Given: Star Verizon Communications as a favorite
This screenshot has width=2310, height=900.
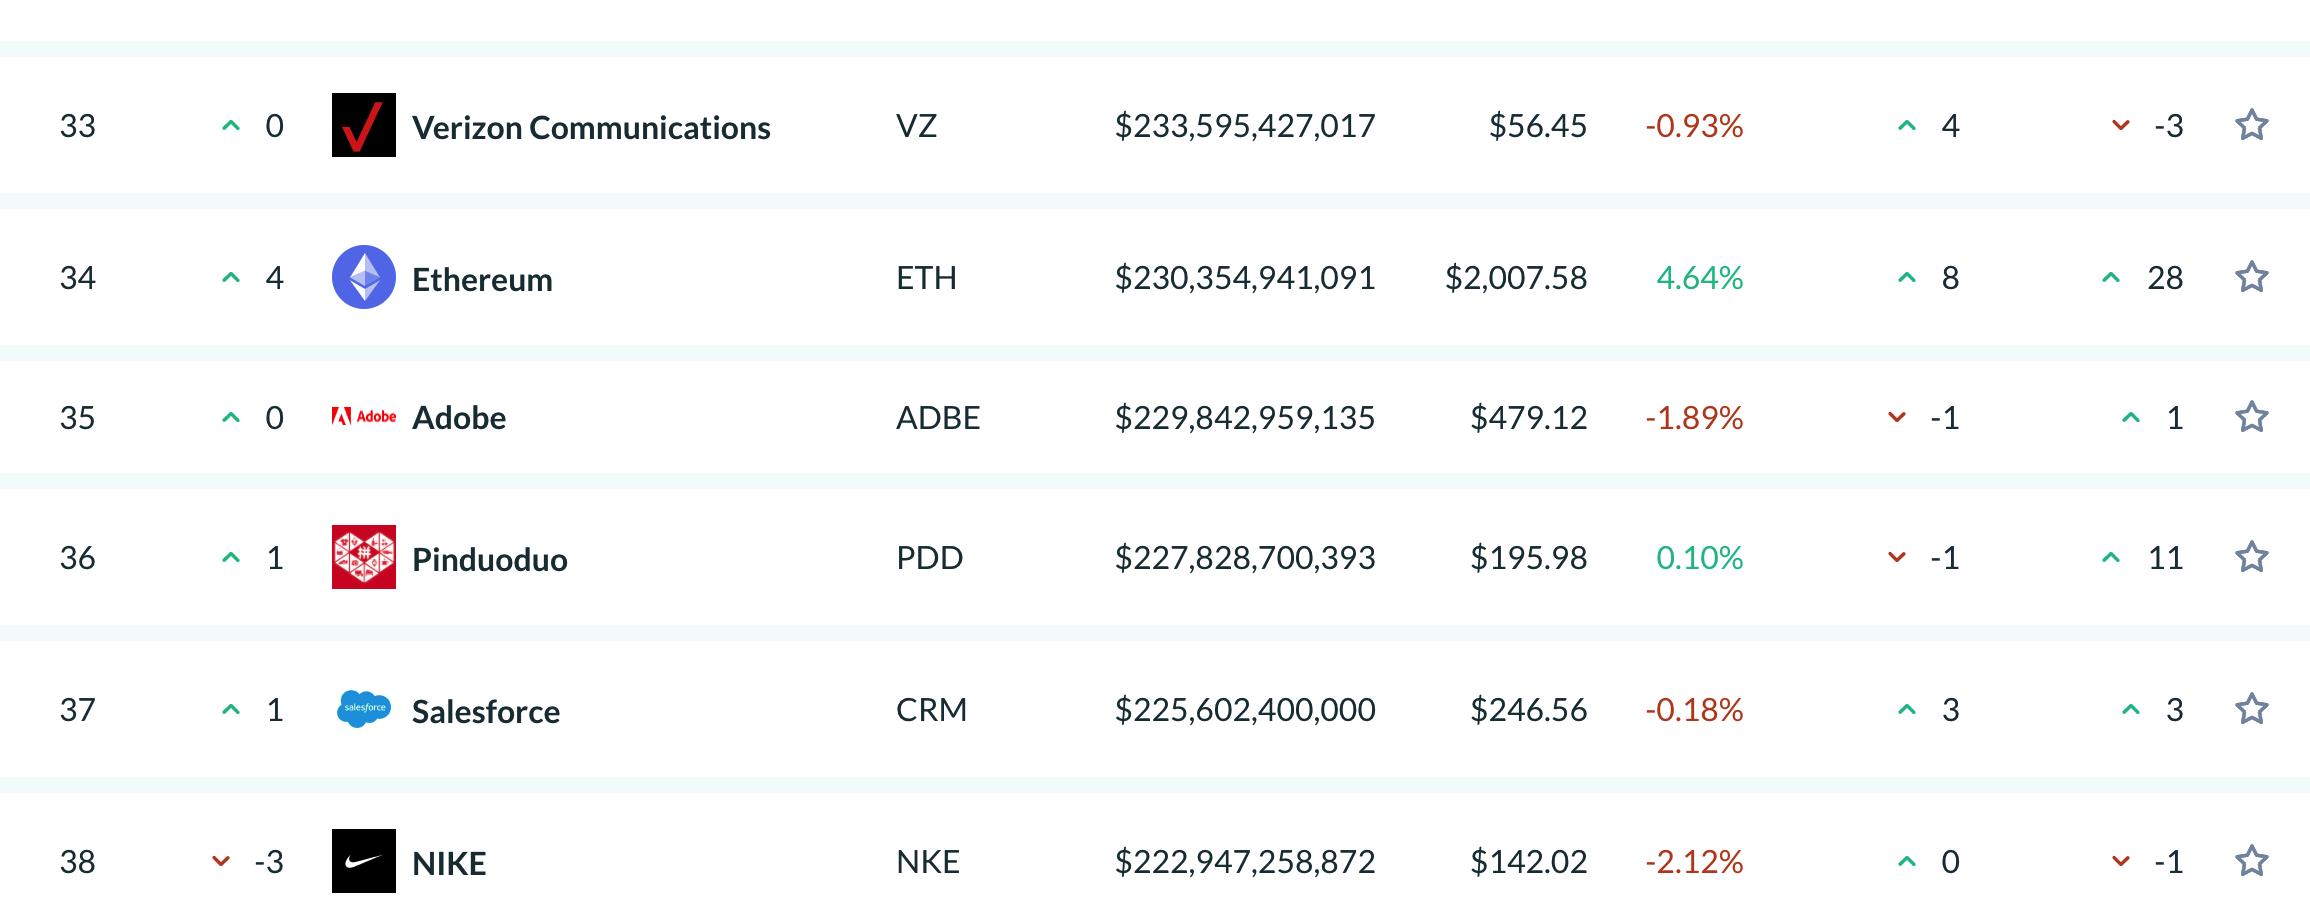Looking at the screenshot, I should (2251, 125).
